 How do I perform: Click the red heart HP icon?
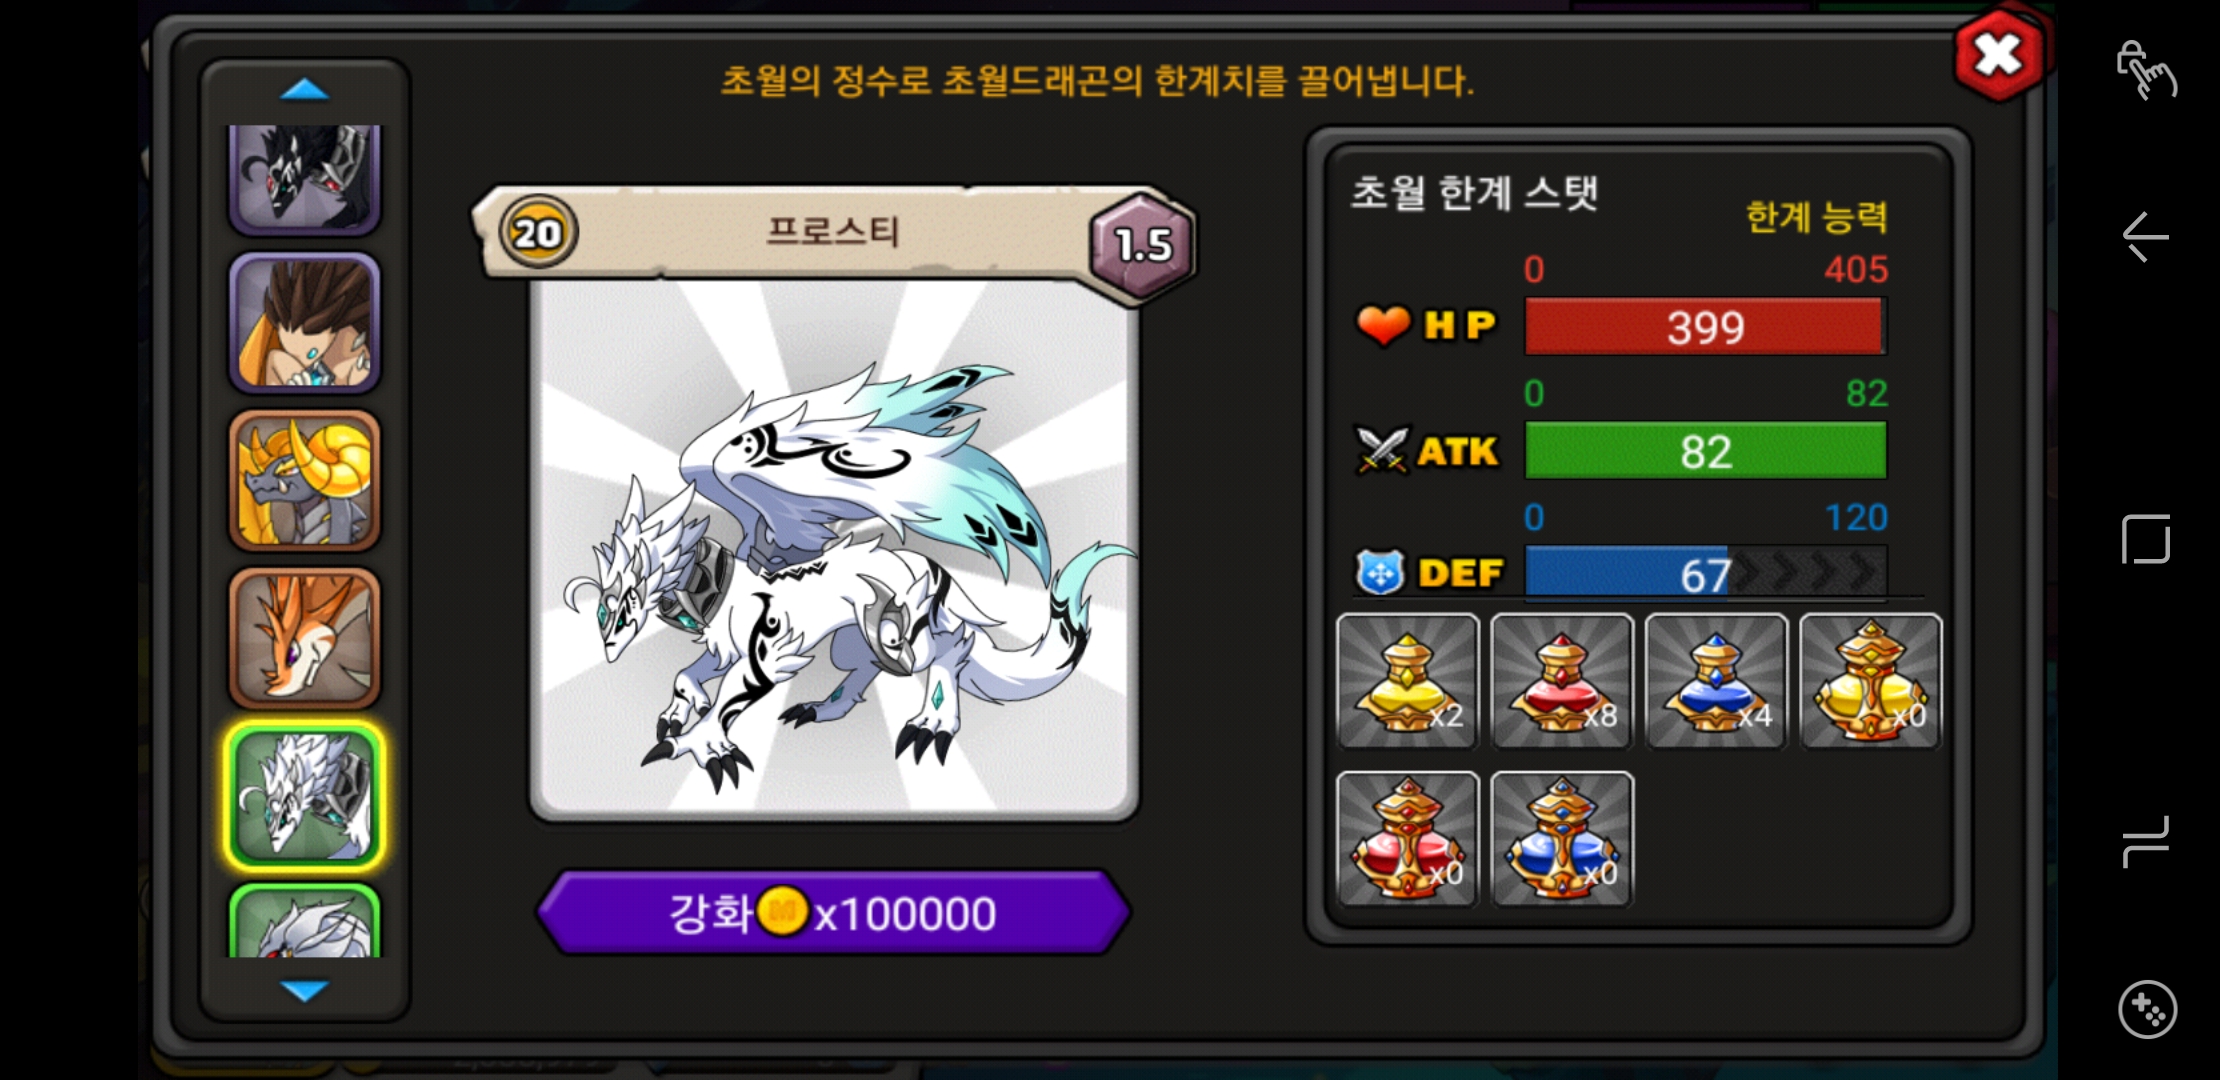tap(1383, 325)
